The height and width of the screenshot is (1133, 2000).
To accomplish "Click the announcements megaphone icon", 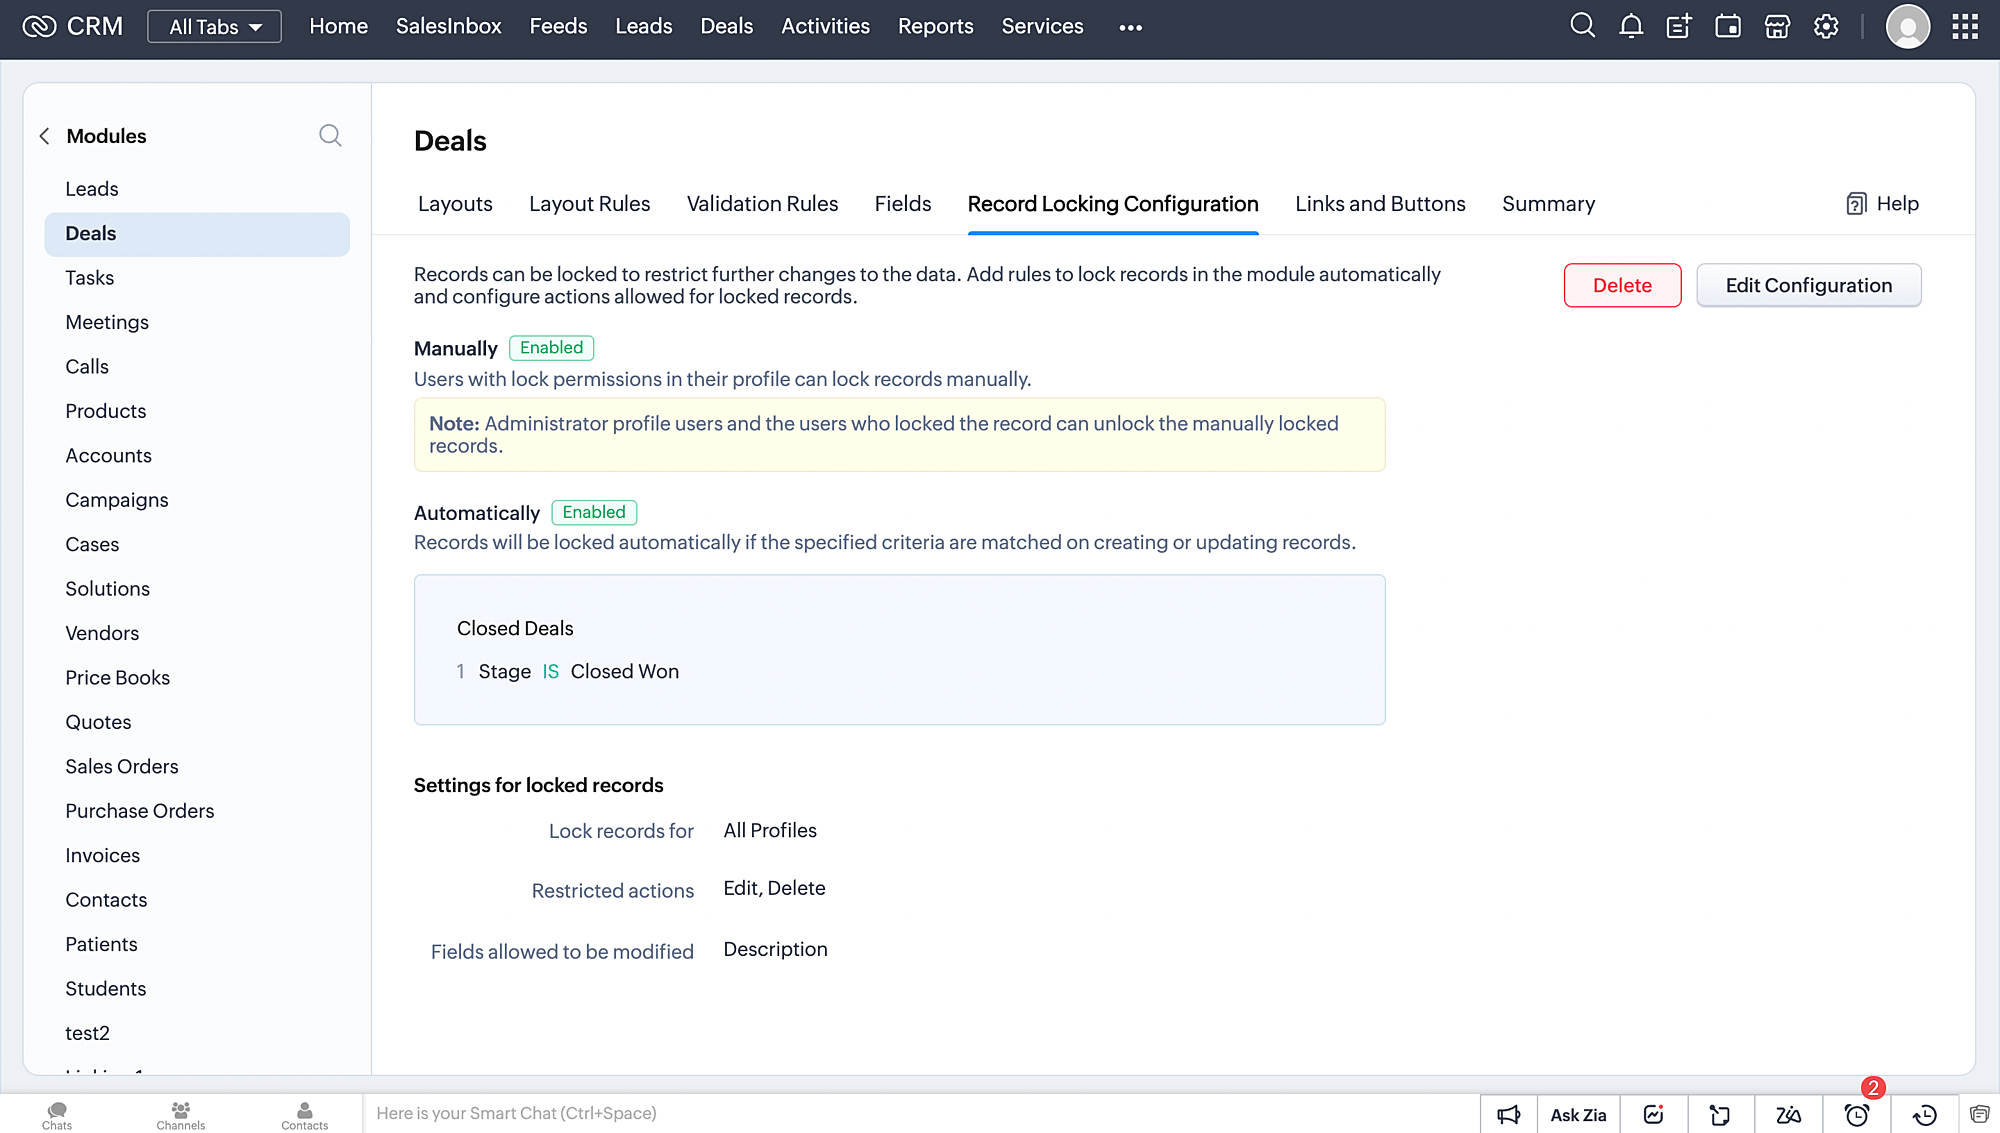I will point(1508,1114).
